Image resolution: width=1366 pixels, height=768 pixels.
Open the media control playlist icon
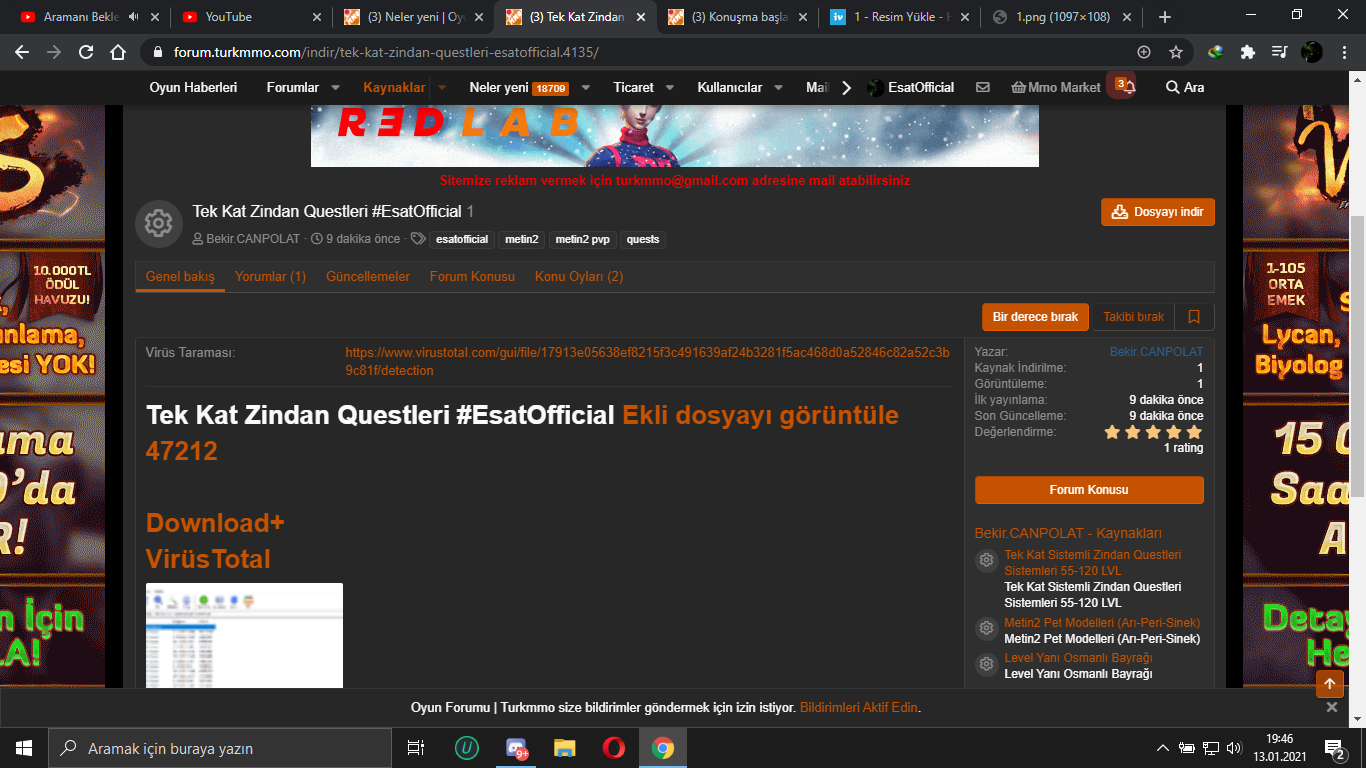click(x=1279, y=52)
